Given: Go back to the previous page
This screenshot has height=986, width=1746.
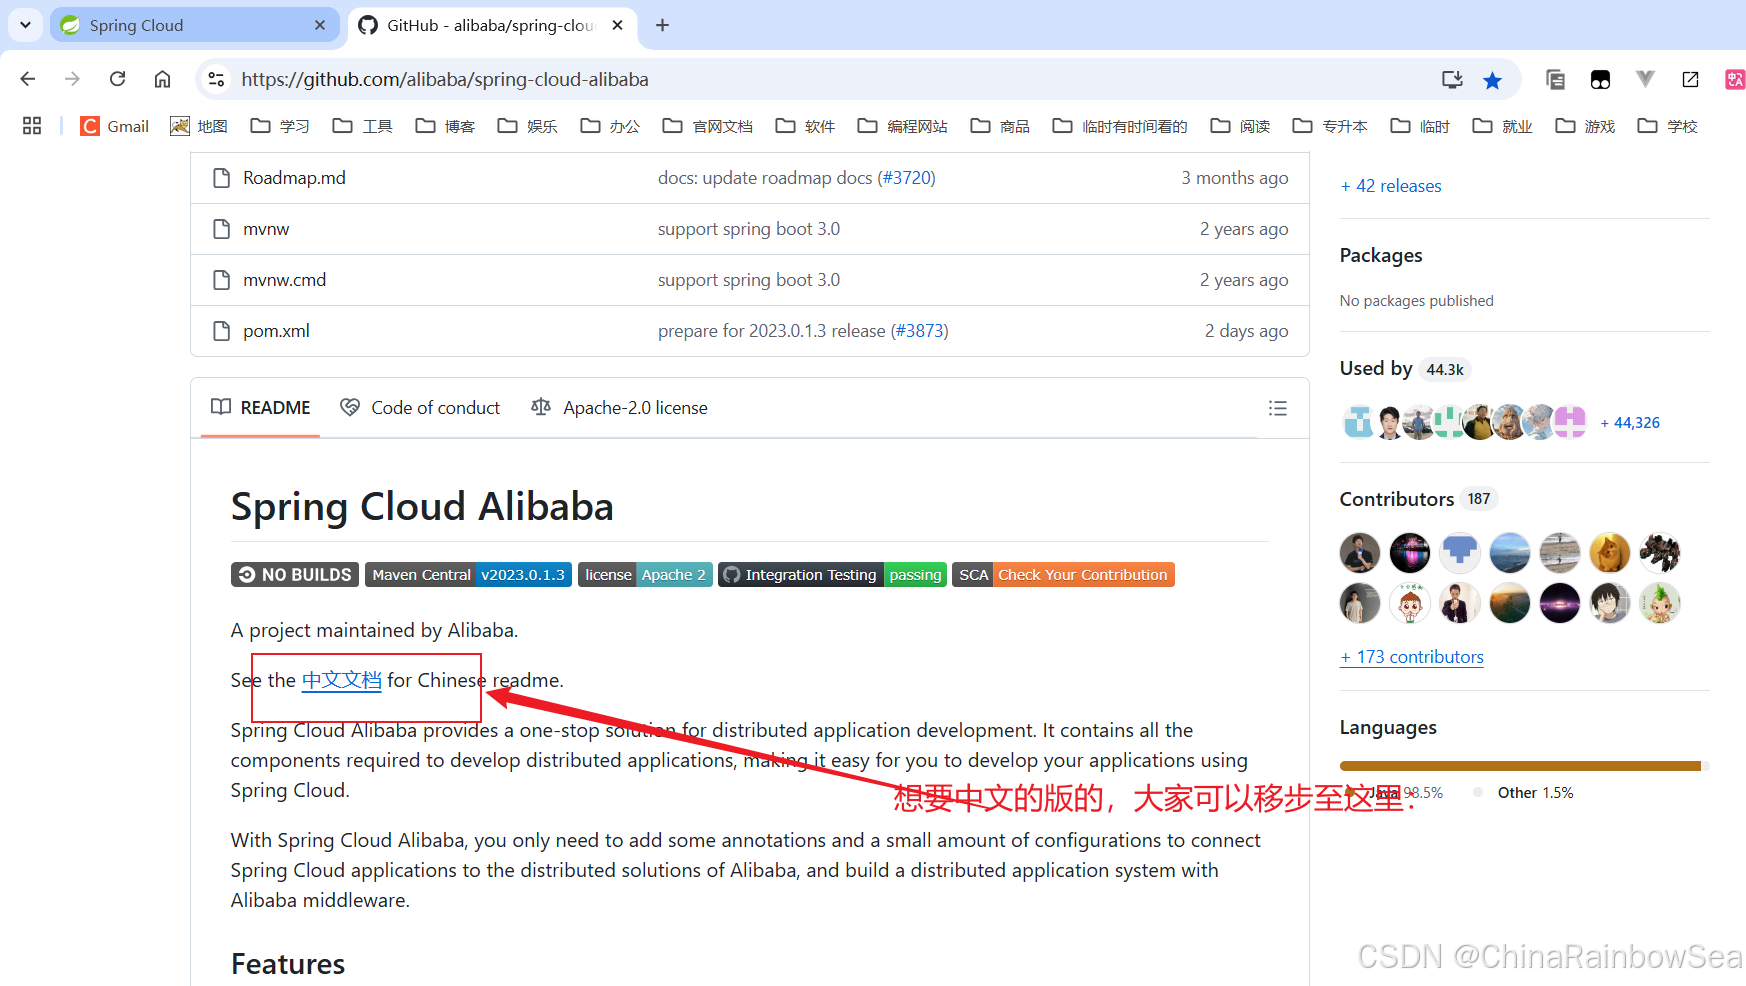Looking at the screenshot, I should (28, 79).
